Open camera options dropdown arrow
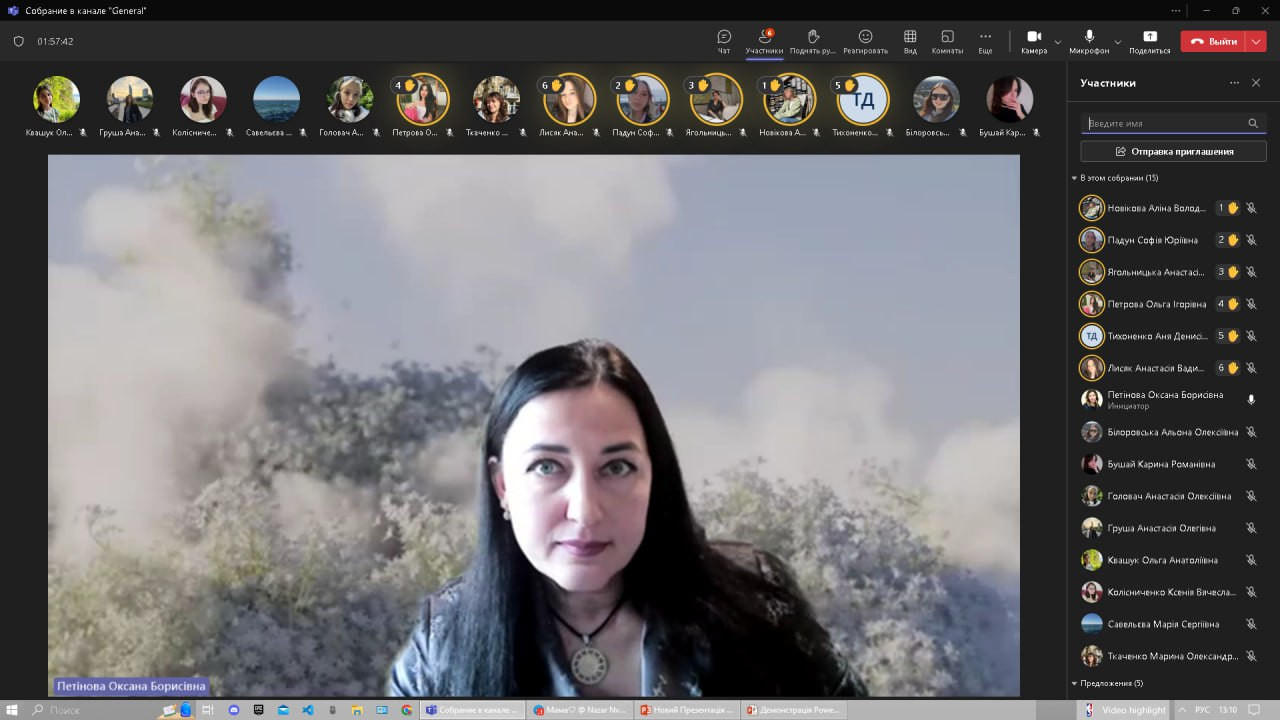 (1058, 42)
